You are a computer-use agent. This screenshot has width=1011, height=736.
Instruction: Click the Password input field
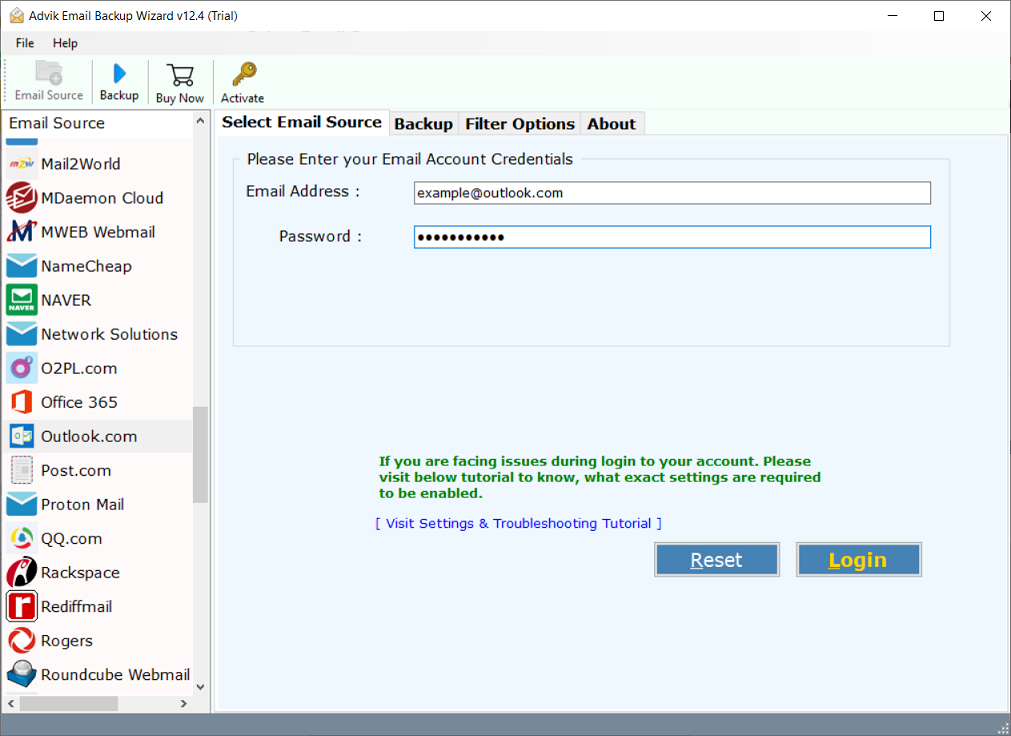672,237
